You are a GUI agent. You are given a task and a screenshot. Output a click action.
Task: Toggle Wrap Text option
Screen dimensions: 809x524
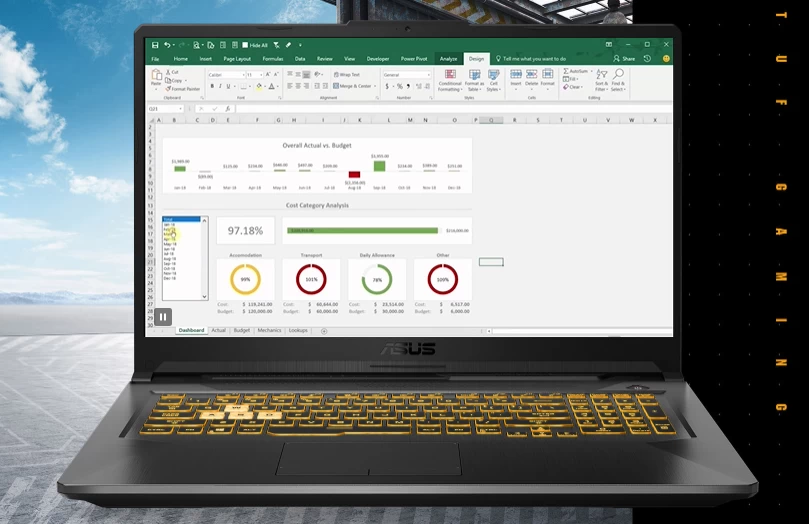(347, 75)
